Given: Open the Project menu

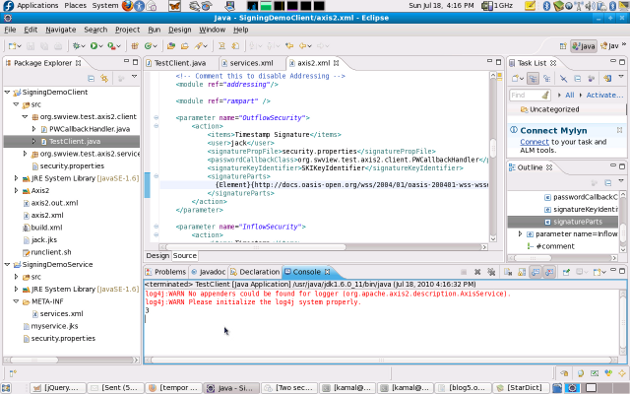Looking at the screenshot, I should pos(127,30).
